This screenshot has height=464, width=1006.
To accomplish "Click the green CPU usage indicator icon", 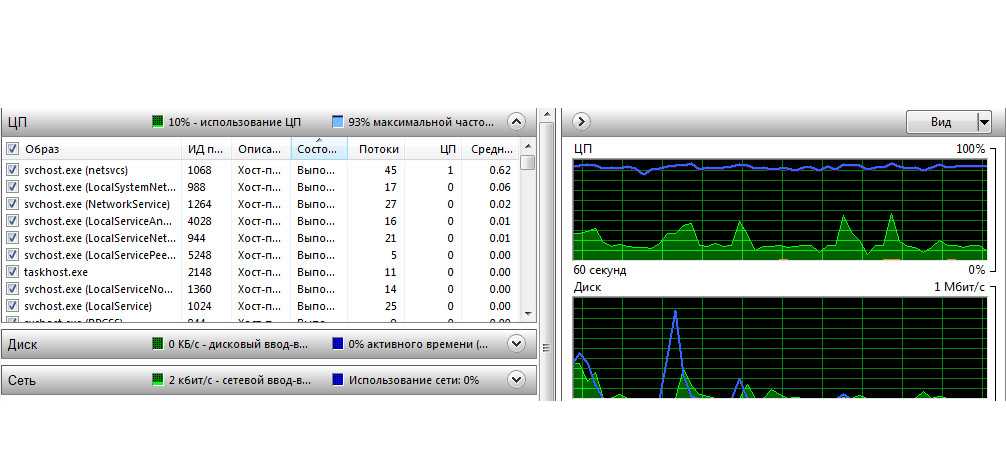I will [x=158, y=122].
